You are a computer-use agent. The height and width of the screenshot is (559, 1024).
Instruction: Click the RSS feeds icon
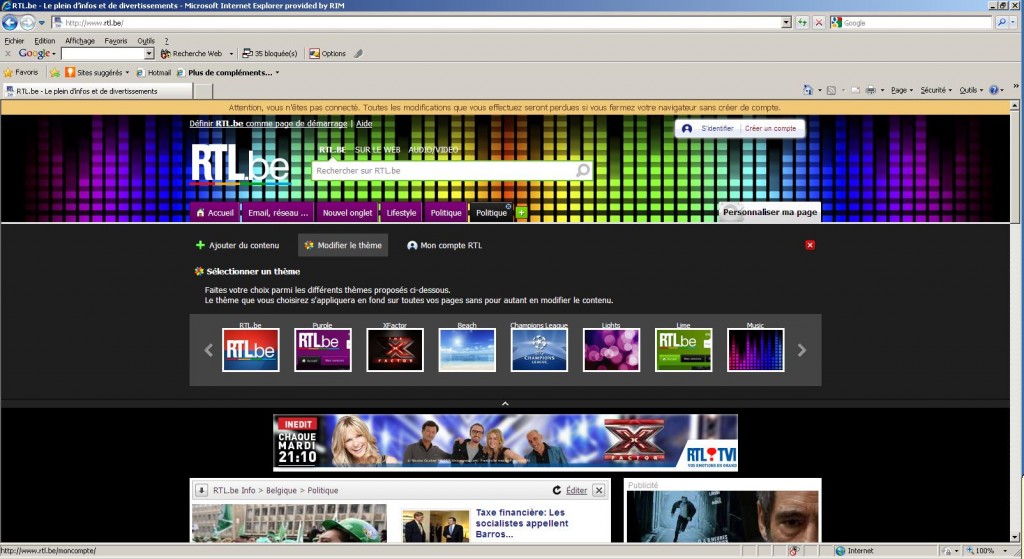[x=831, y=90]
